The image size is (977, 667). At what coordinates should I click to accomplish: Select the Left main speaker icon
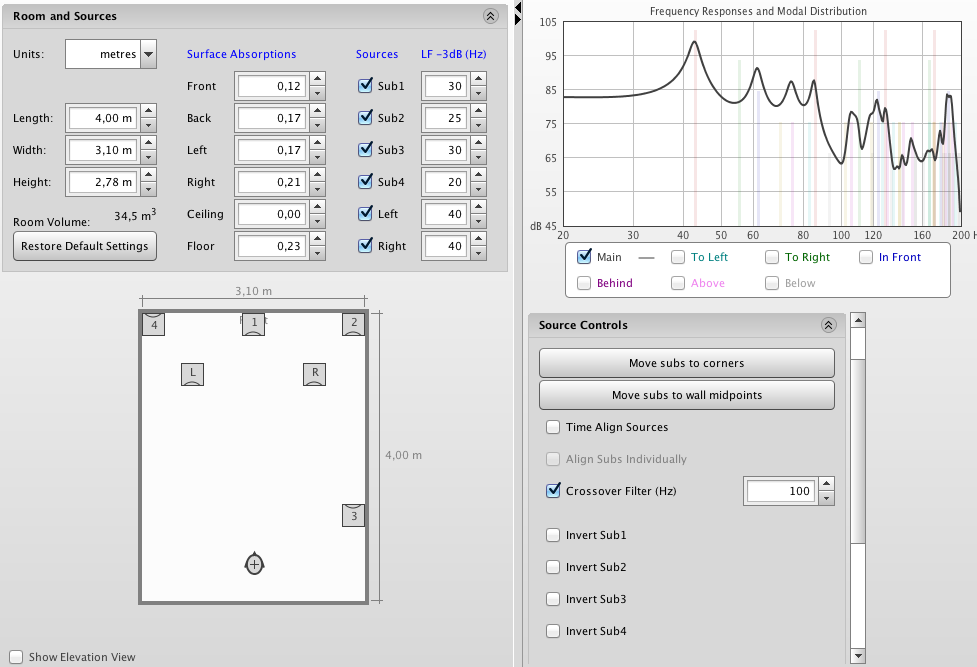click(x=193, y=374)
